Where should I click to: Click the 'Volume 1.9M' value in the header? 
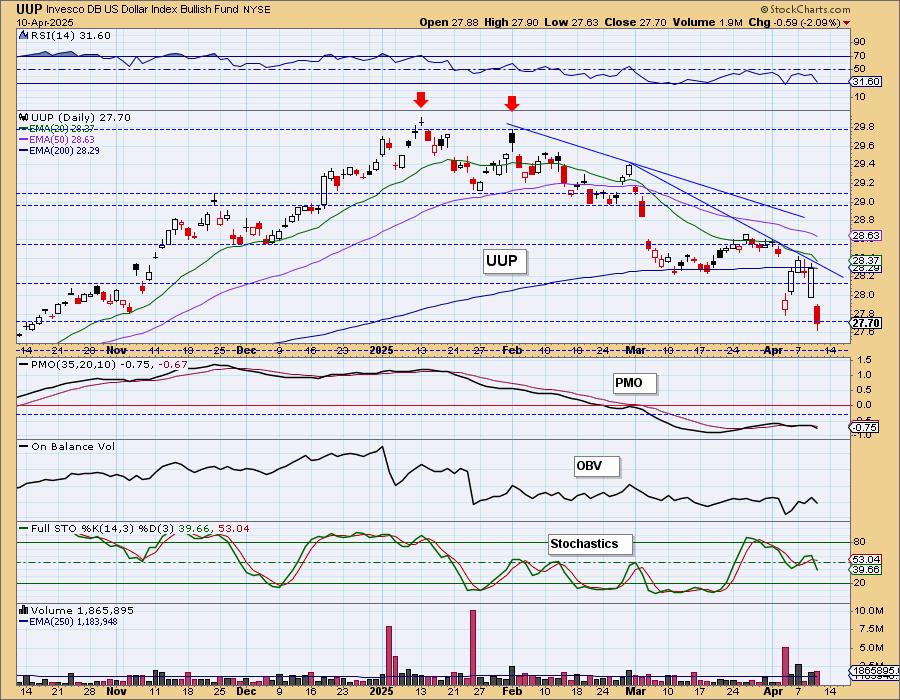coord(708,22)
